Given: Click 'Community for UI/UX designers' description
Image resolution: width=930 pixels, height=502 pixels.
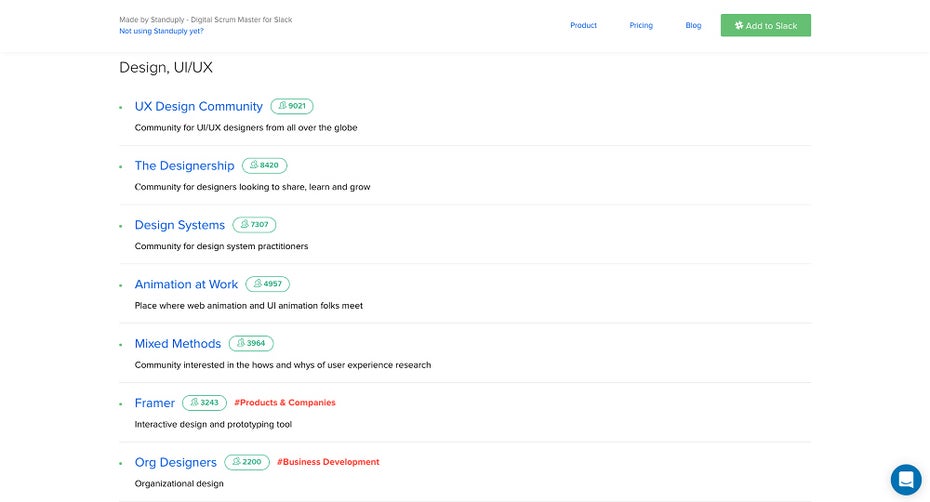Looking at the screenshot, I should pyautogui.click(x=246, y=128).
